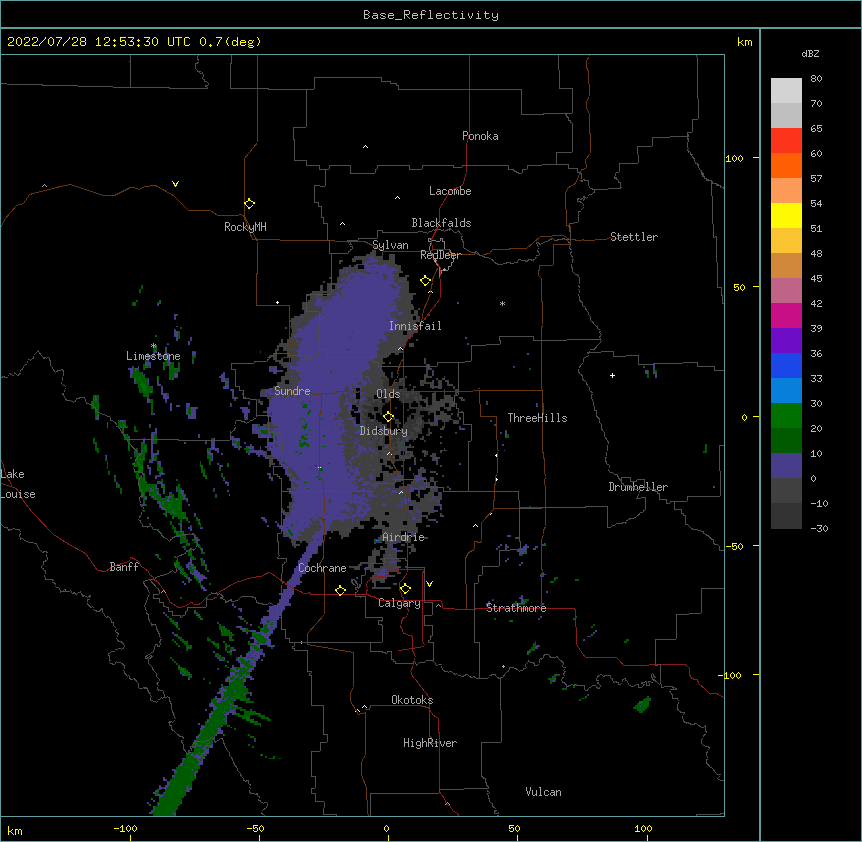Pick the green swatch between 20 and 30
This screenshot has width=862, height=842.
[786, 416]
